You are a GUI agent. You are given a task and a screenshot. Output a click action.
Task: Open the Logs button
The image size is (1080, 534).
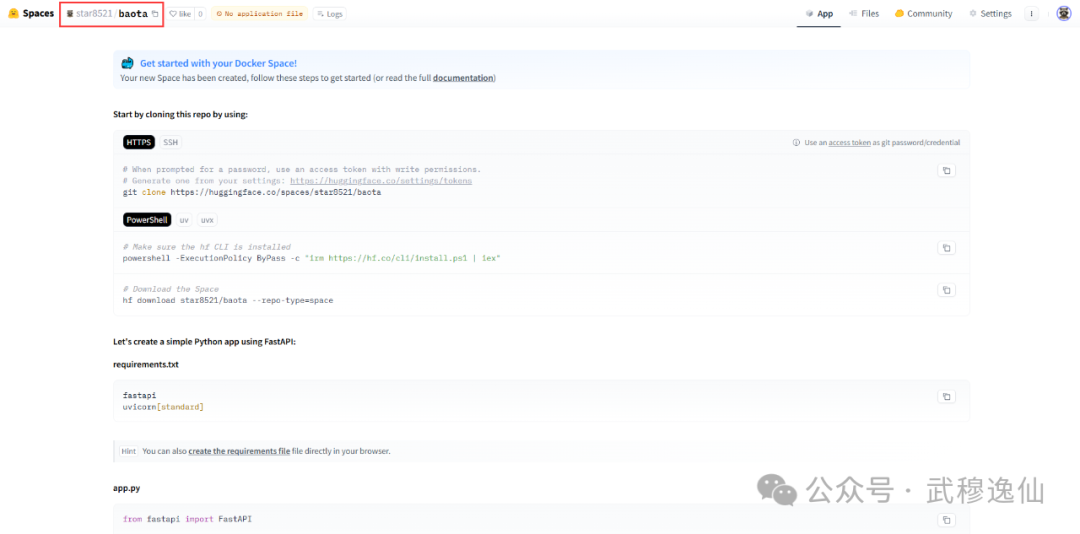329,14
